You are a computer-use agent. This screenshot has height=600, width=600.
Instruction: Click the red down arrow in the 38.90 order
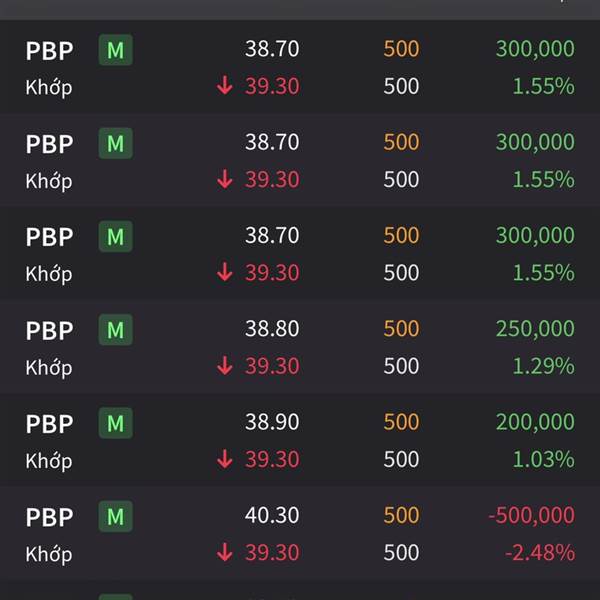coord(225,458)
